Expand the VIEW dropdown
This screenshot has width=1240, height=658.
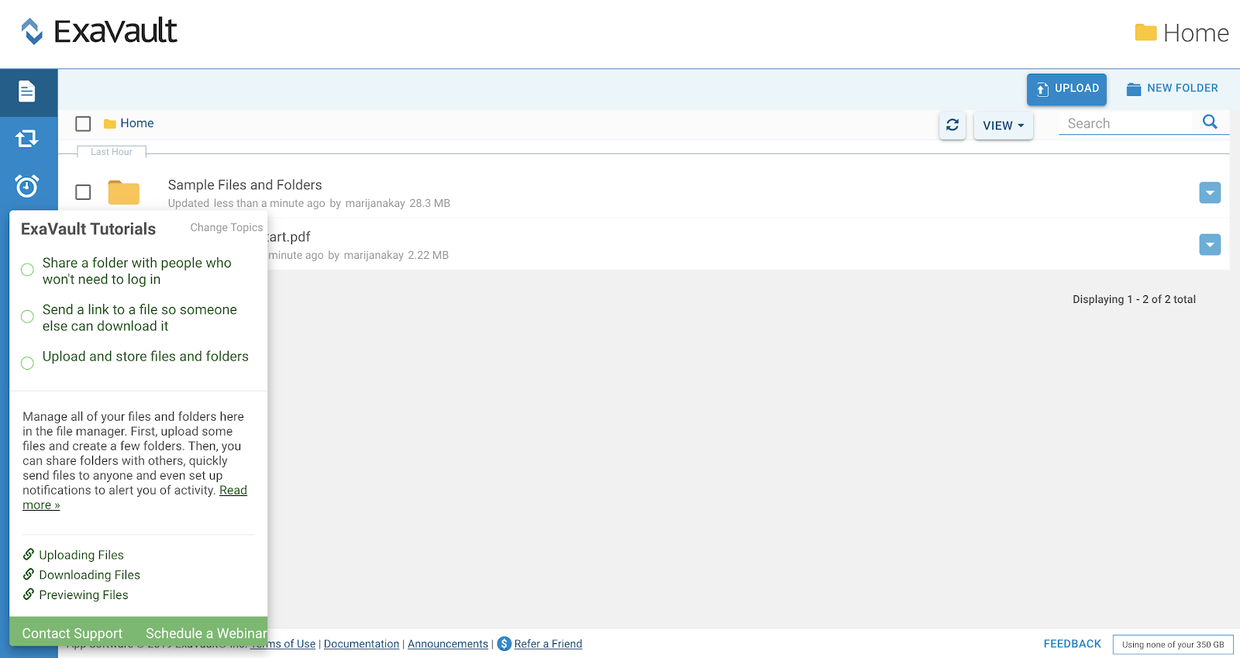tap(1003, 126)
